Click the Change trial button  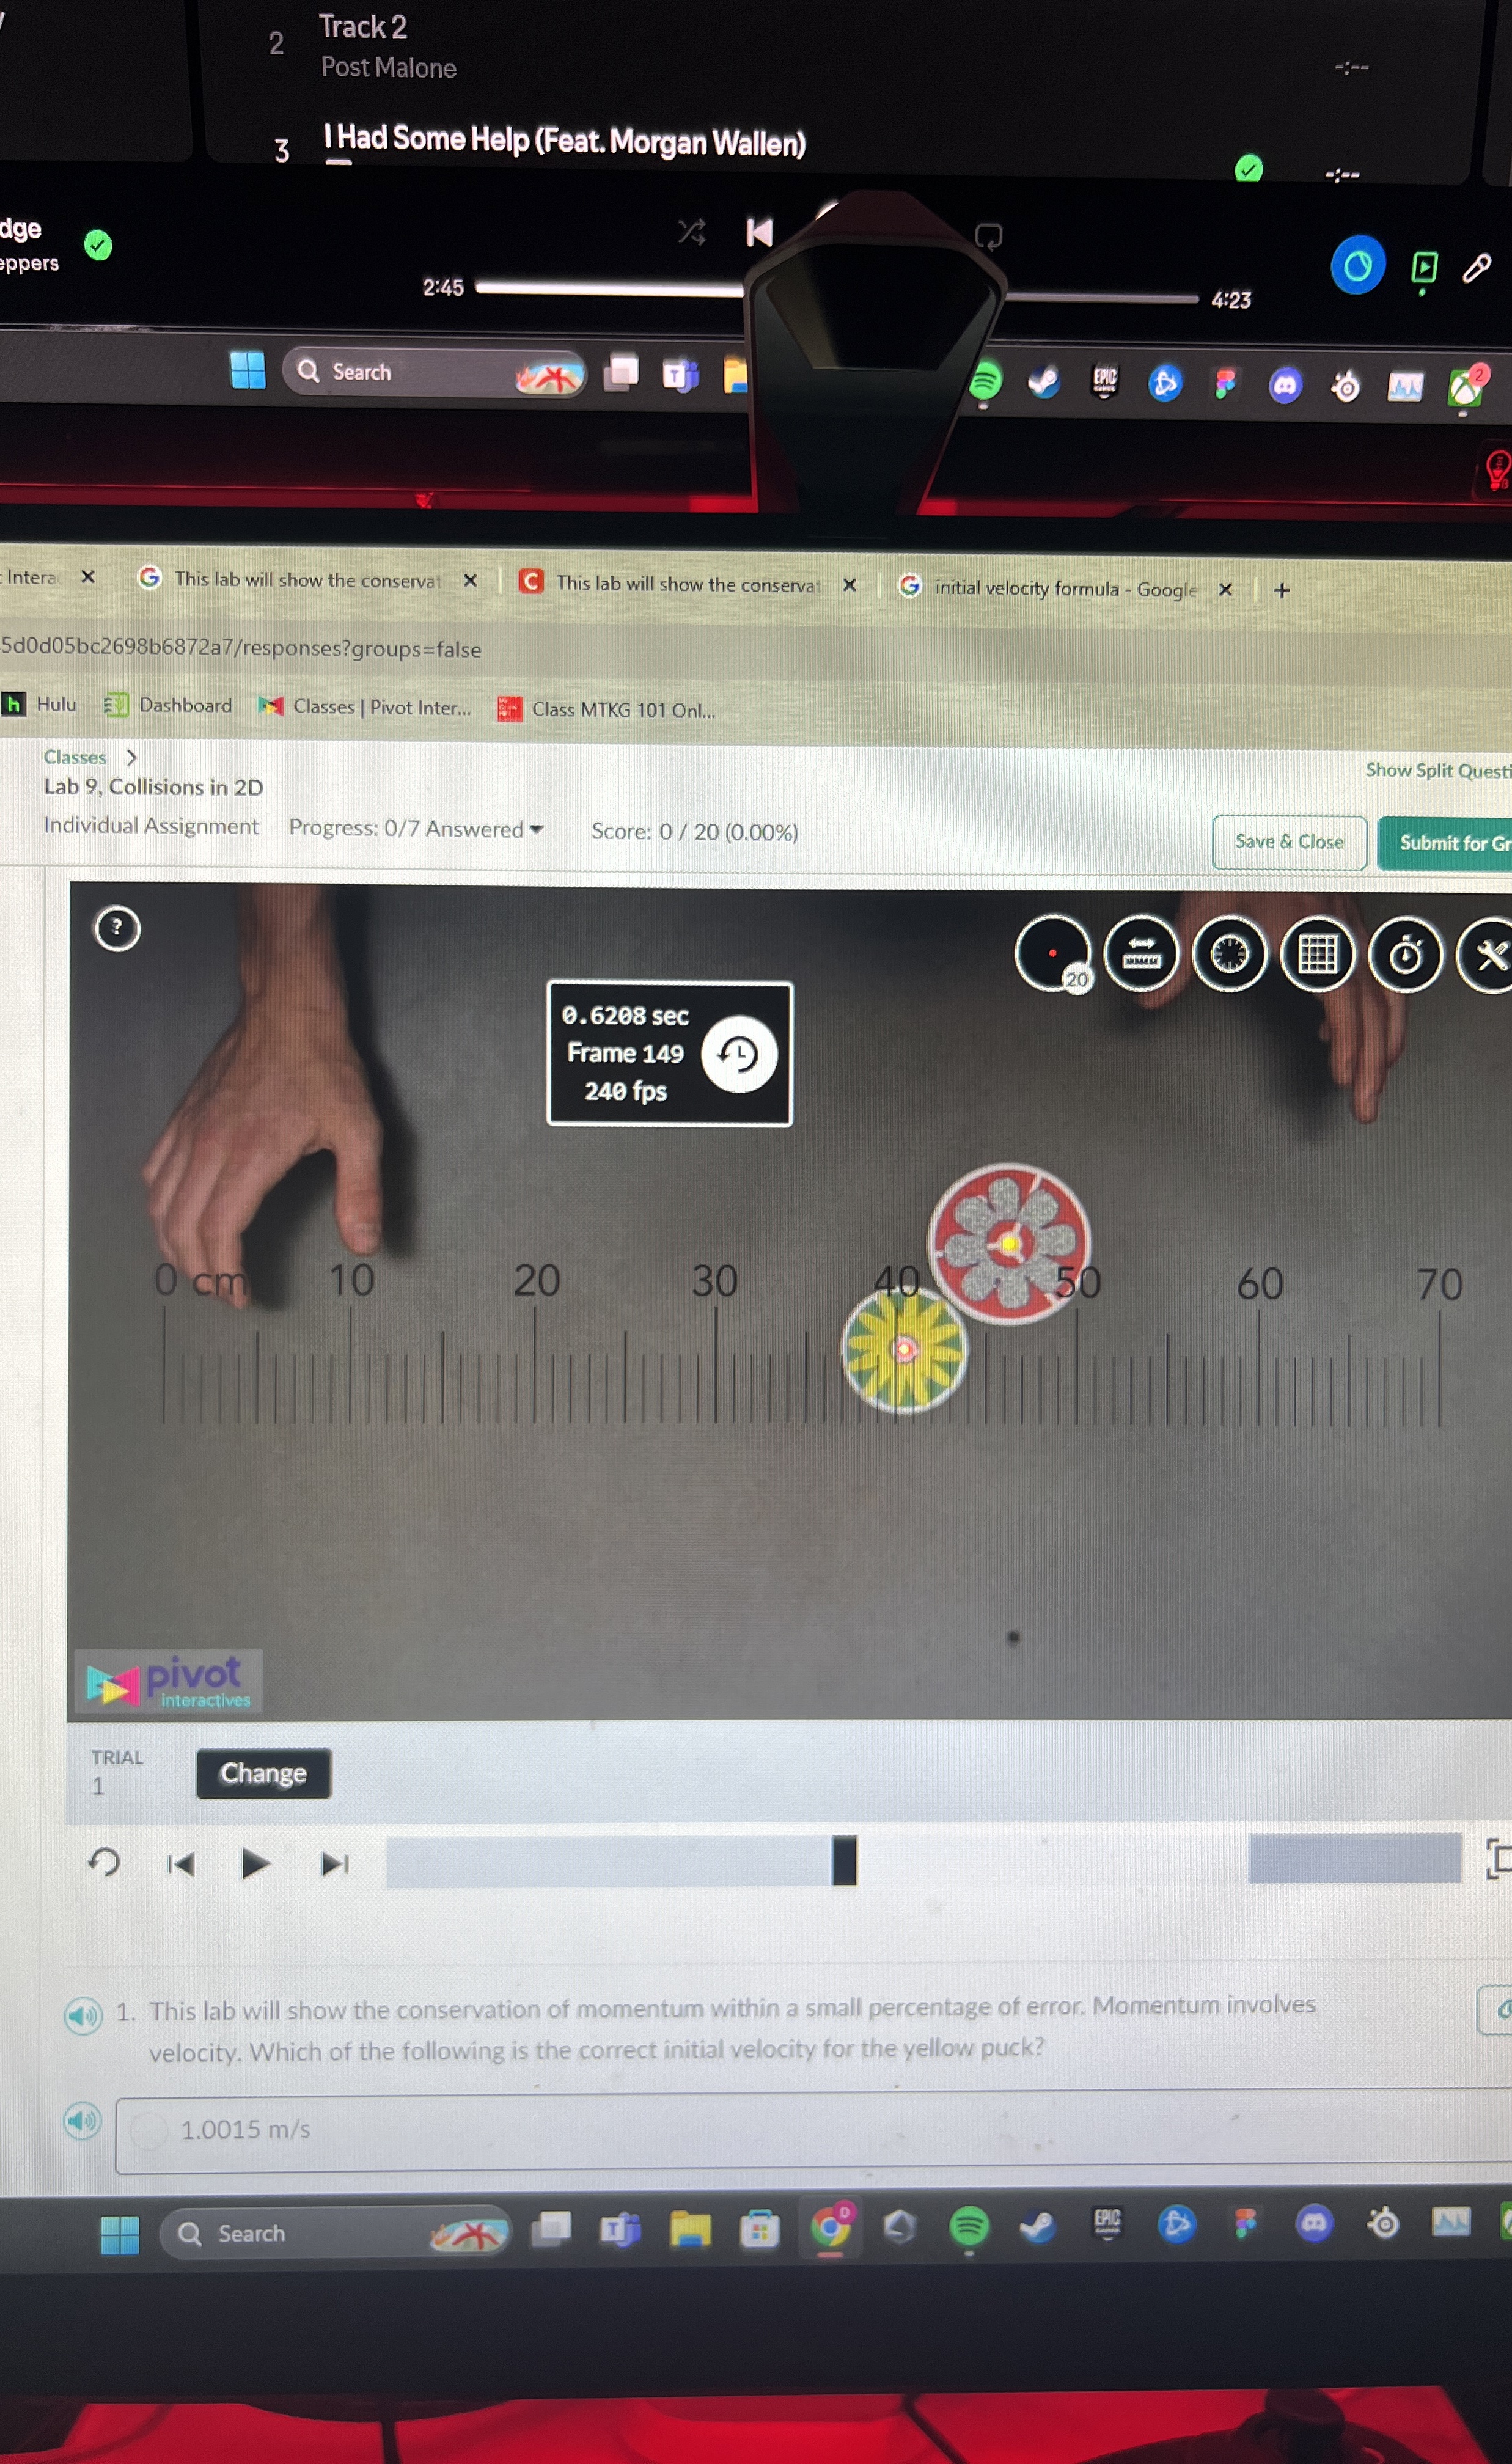point(263,1773)
